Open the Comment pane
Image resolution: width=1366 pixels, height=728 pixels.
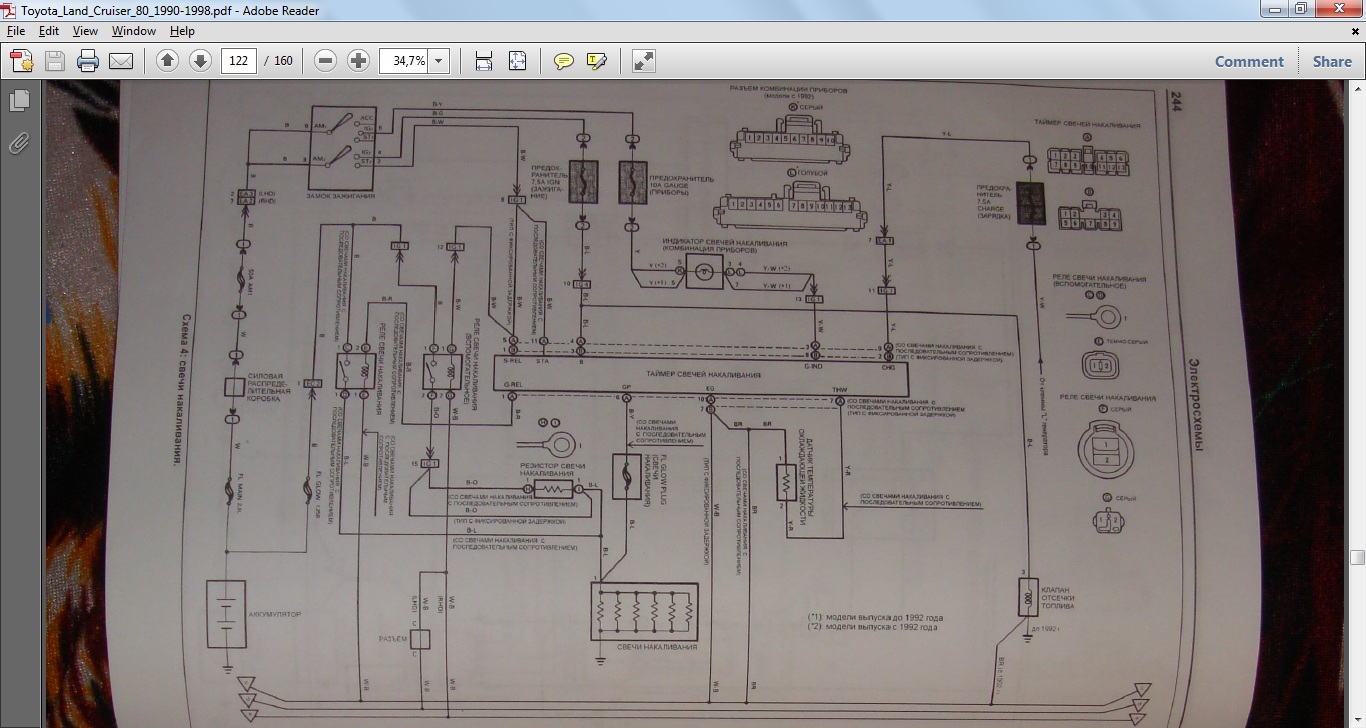coord(1249,61)
